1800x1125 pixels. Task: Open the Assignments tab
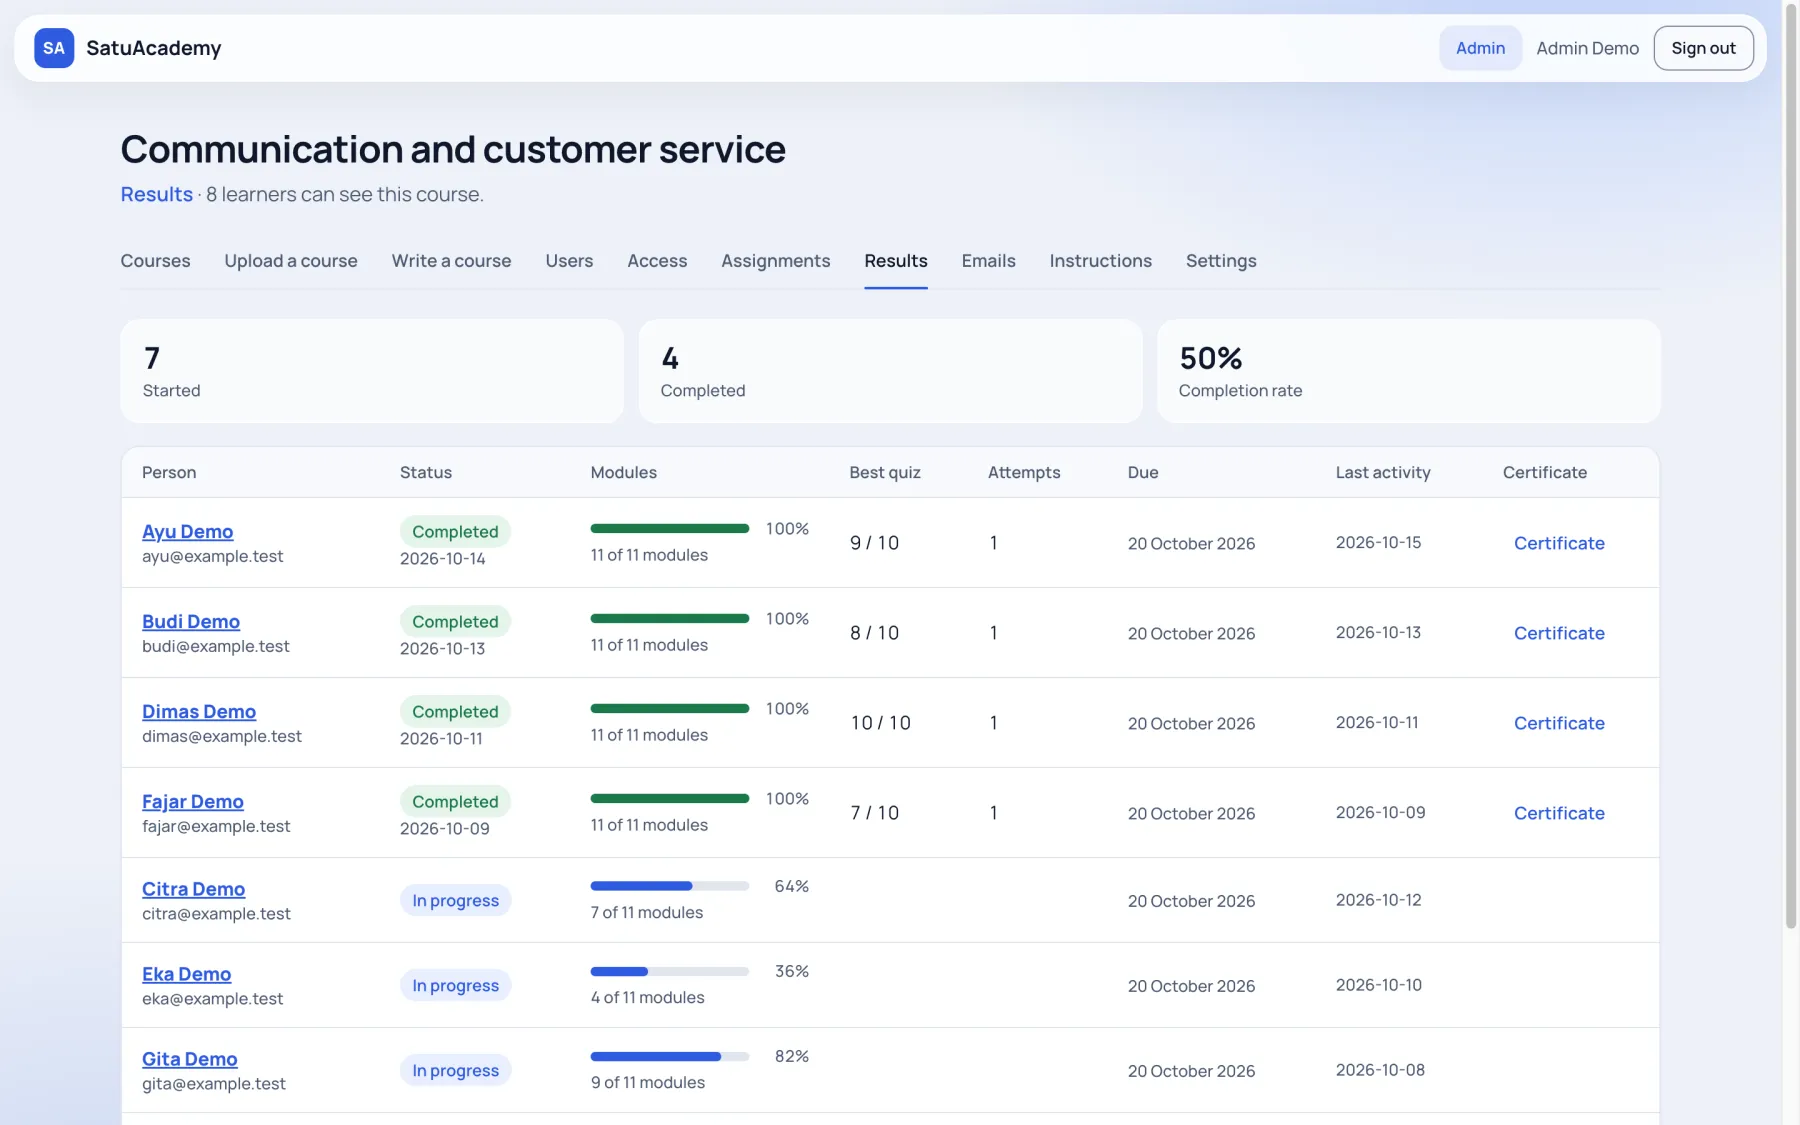776,261
